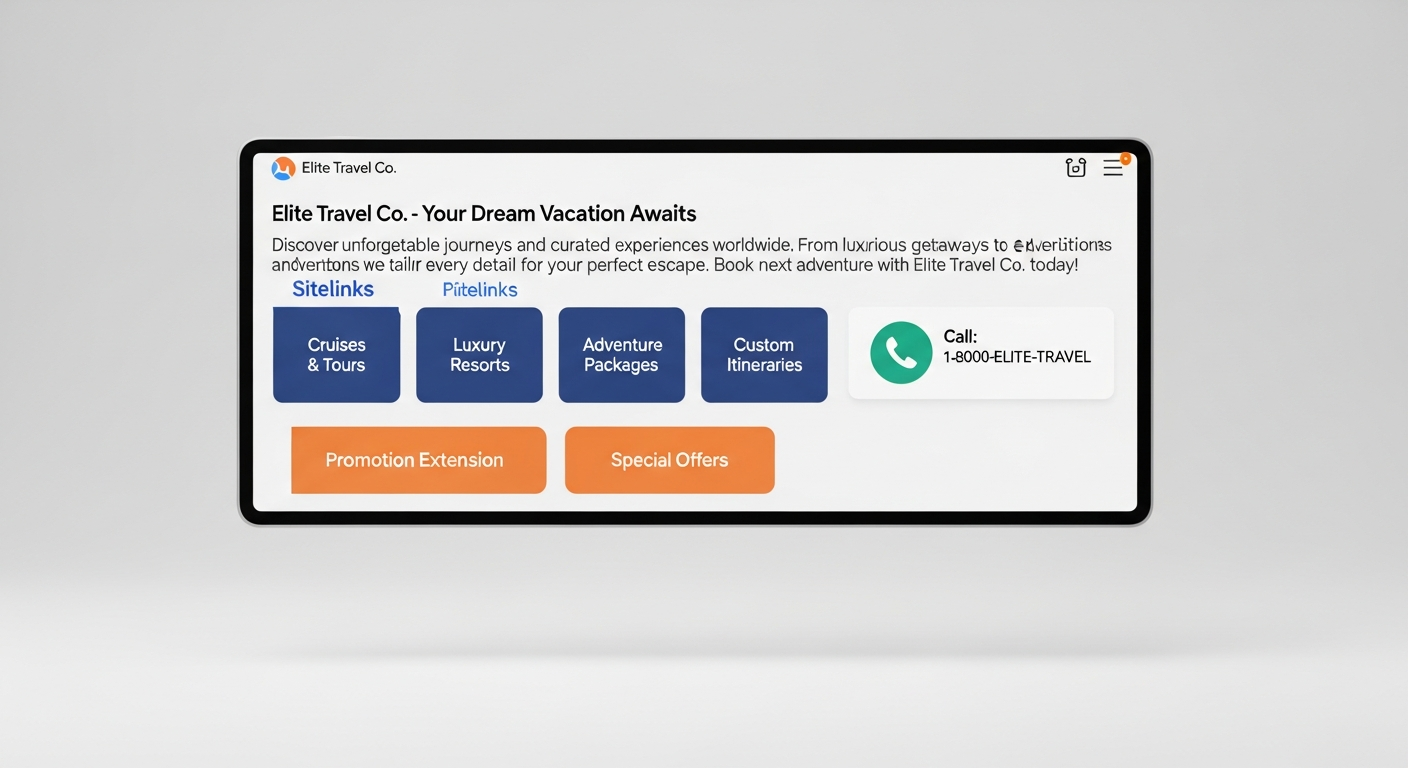
Task: Click the camera-shaped icon beside the menu
Action: click(1075, 168)
